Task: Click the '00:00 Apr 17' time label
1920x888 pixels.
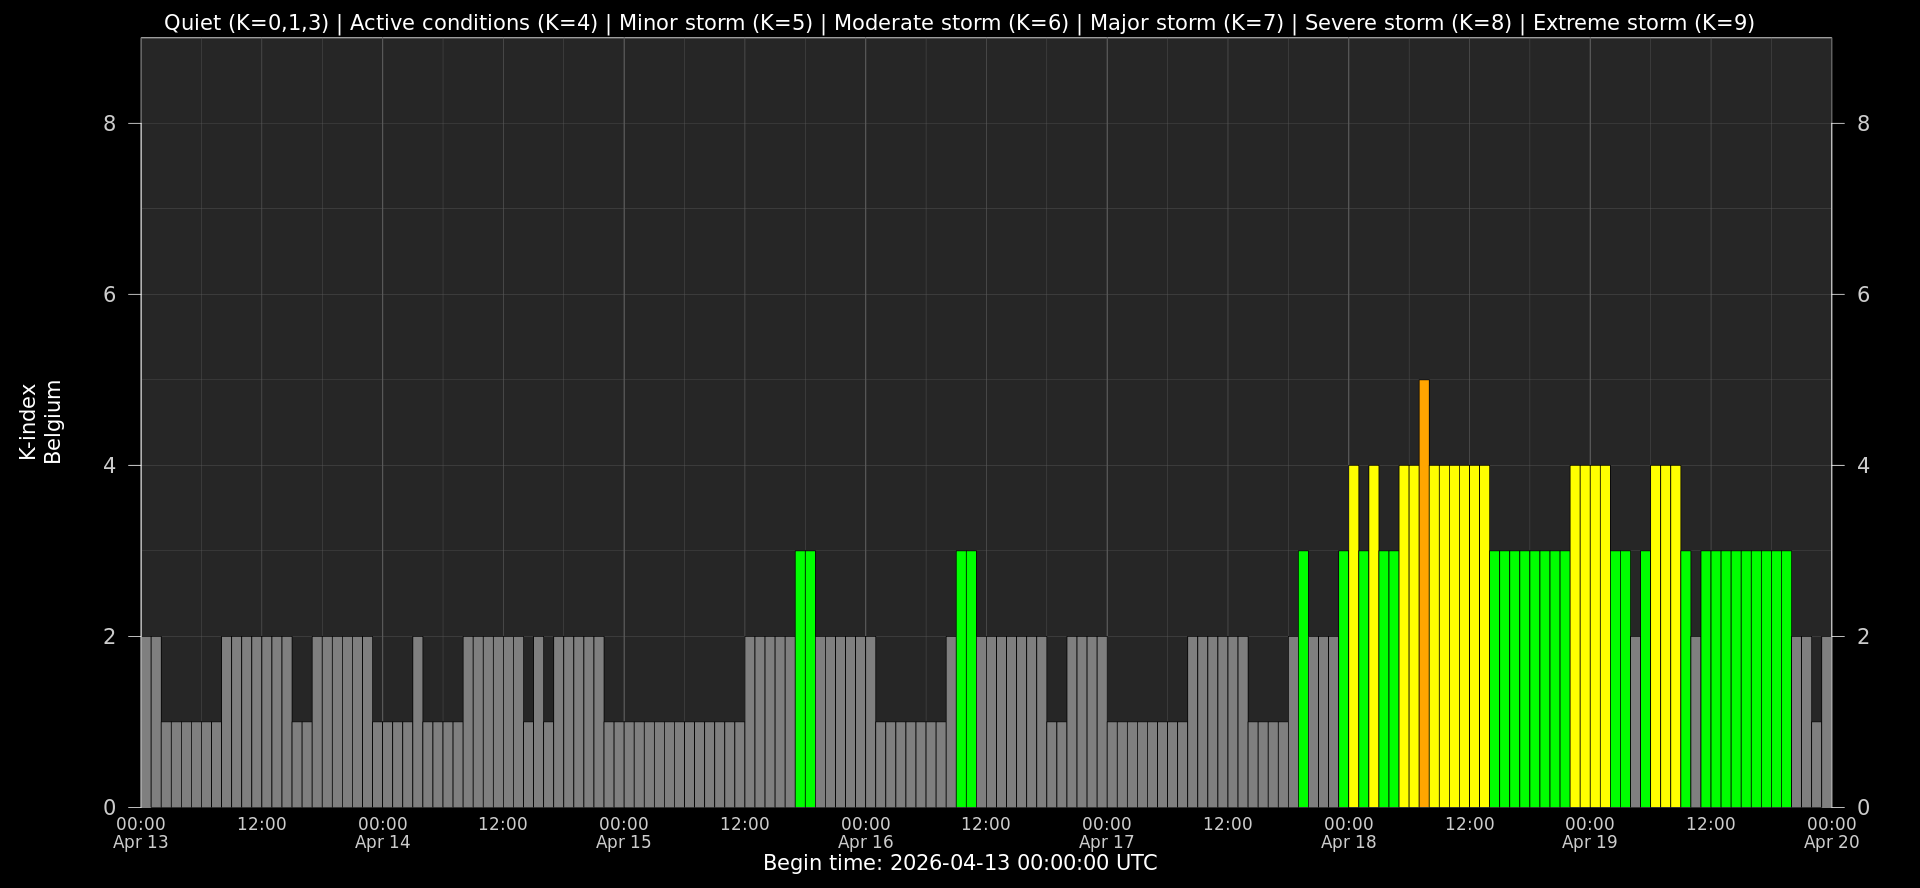Action: [1107, 833]
